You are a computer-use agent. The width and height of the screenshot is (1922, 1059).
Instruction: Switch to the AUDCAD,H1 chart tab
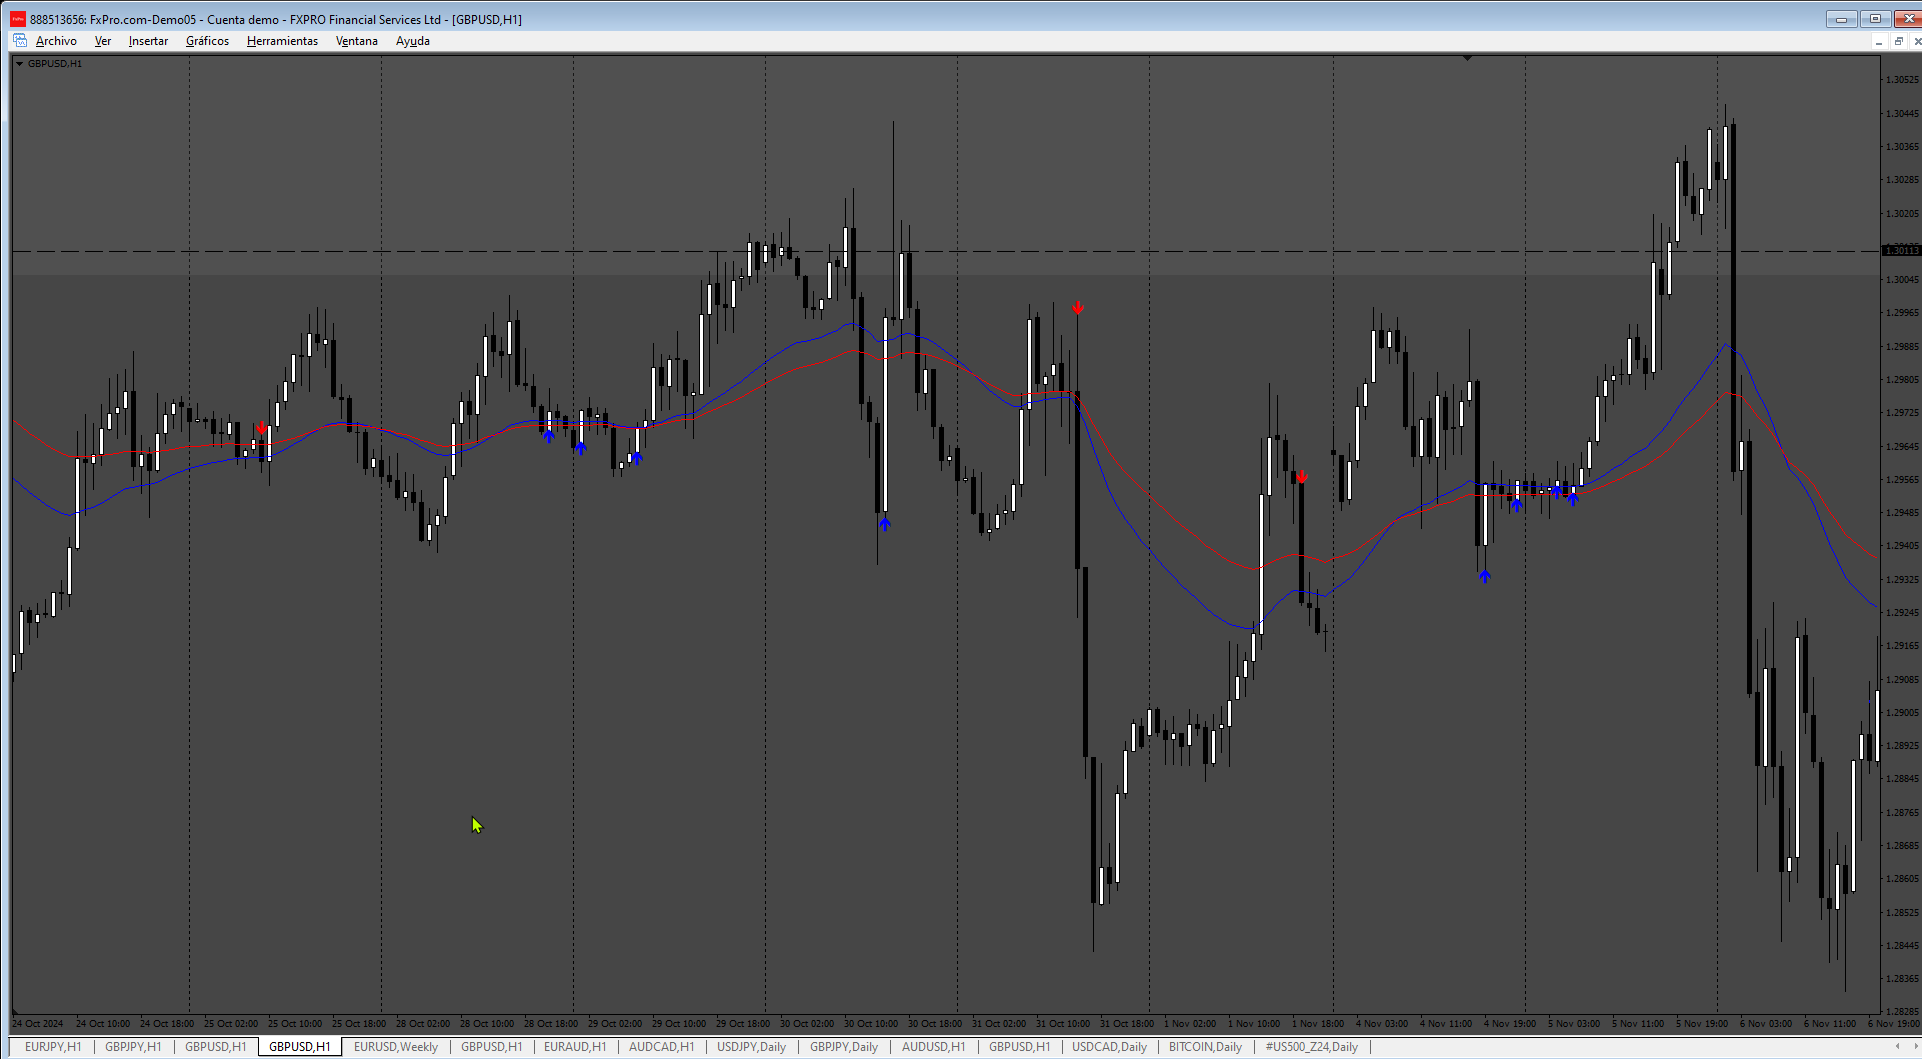click(x=661, y=1047)
